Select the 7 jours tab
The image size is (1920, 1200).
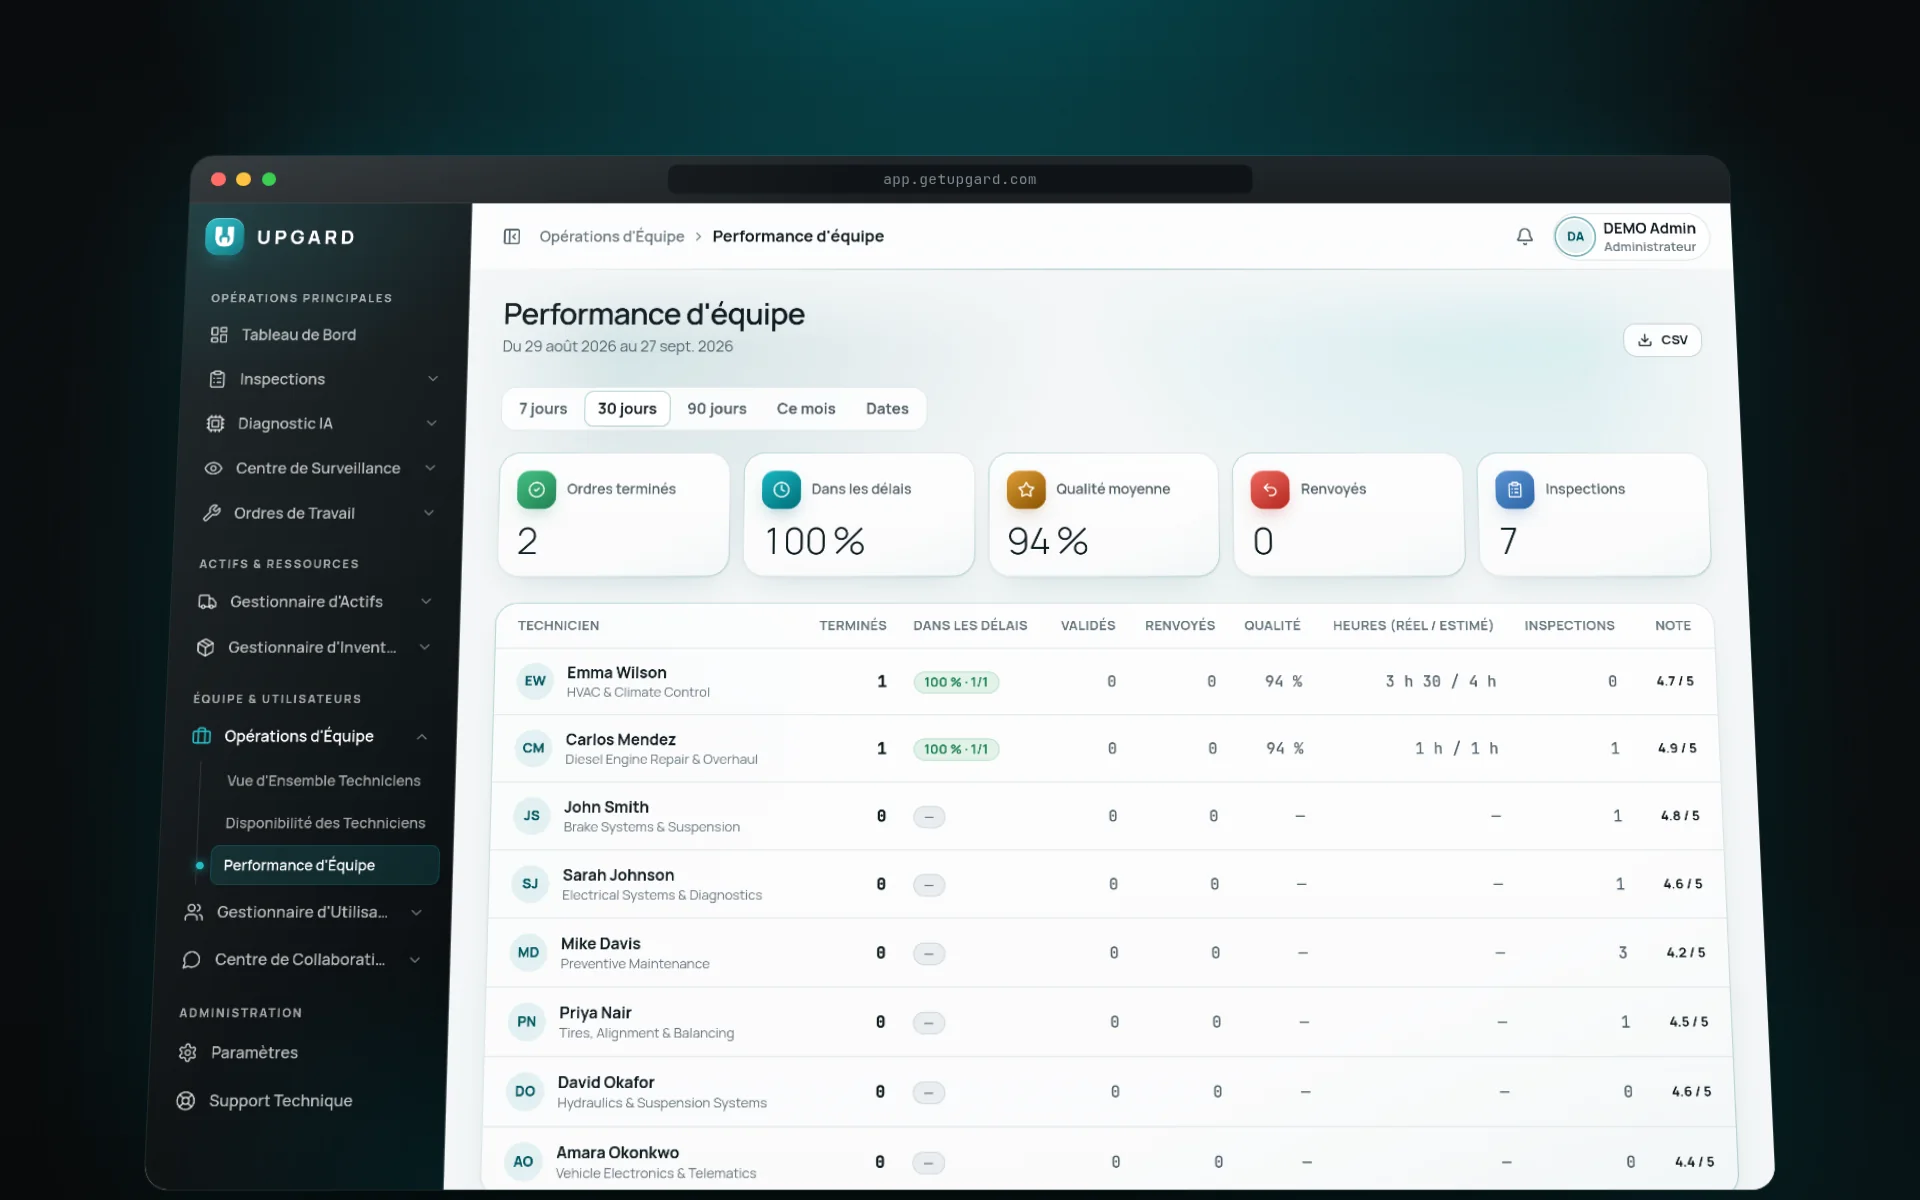[543, 409]
